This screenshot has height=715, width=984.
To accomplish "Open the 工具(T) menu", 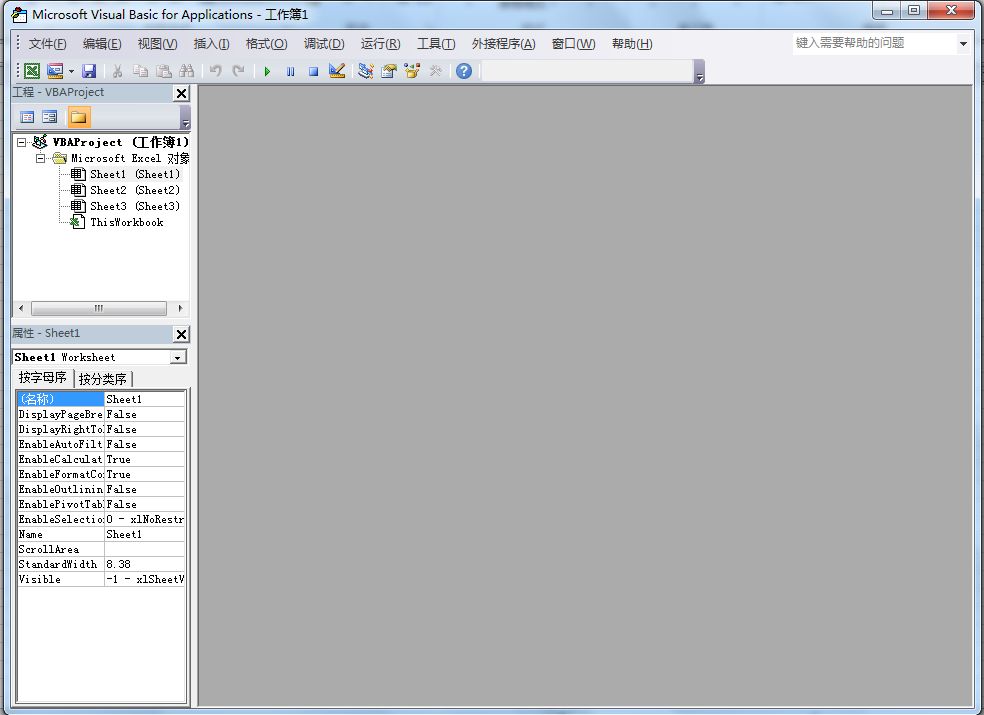I will (436, 44).
